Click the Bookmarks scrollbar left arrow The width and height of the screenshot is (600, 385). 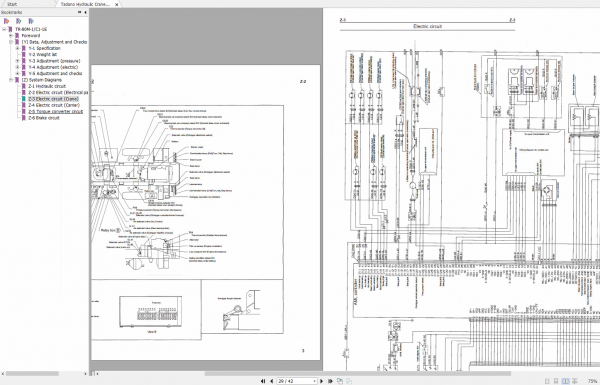pyautogui.click(x=3, y=374)
